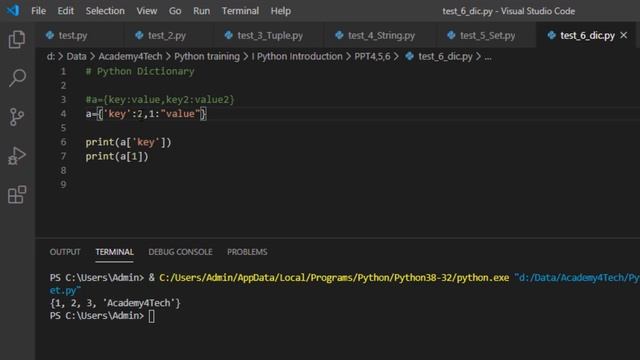
Task: Click the terminal output {1, 2, 3, 'Academy4Tech'}
Action: pos(115,303)
